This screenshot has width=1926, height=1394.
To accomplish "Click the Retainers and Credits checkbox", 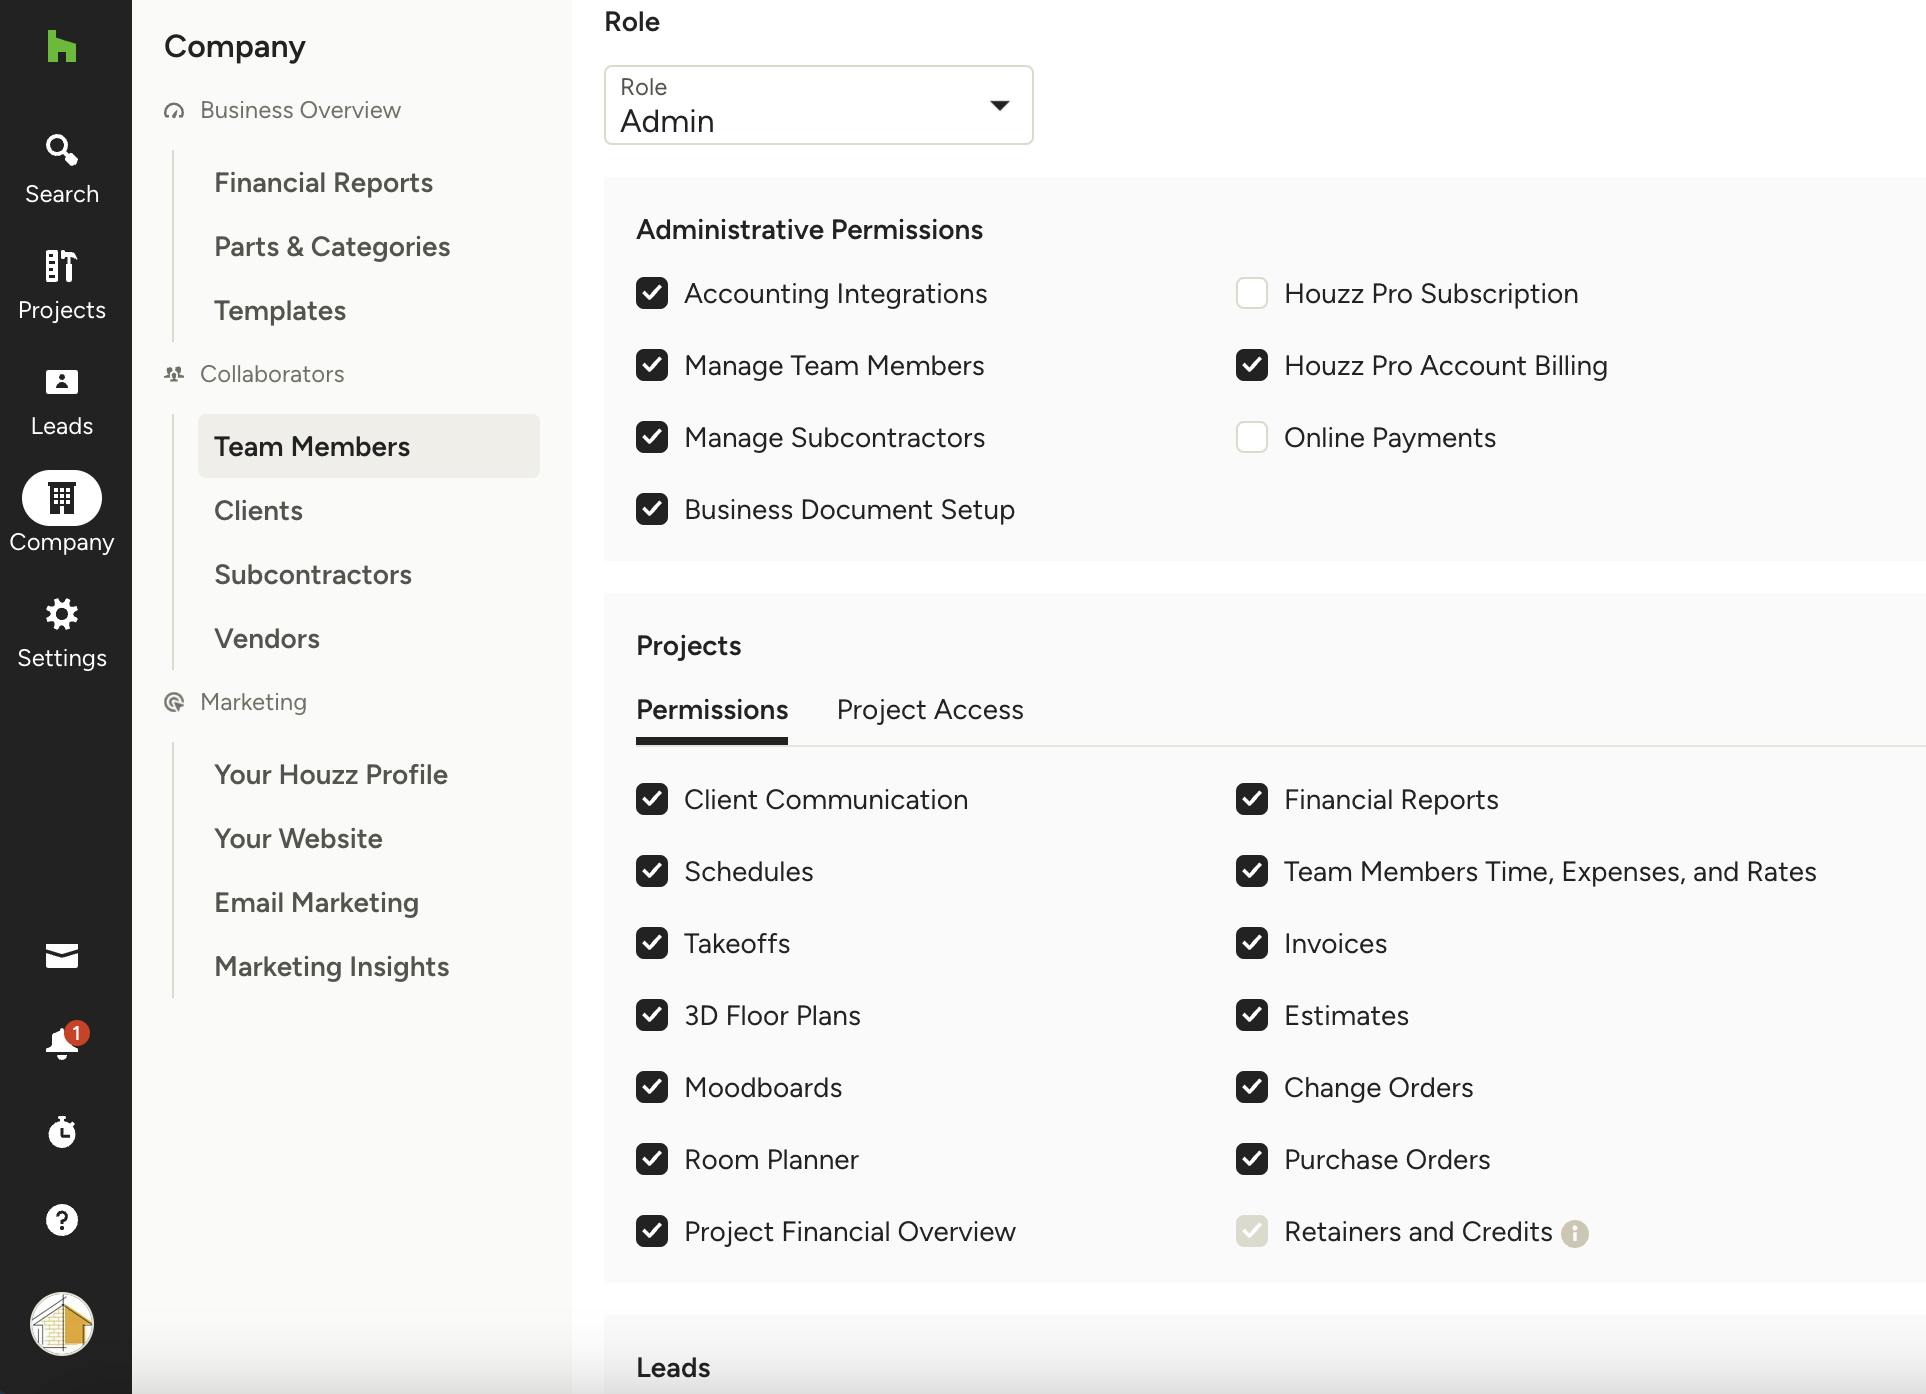I will pos(1252,1231).
